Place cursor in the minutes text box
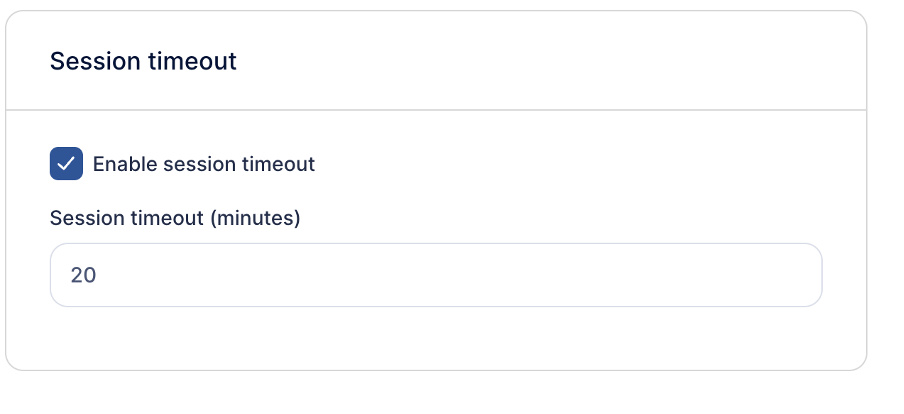904x414 pixels. (436, 275)
